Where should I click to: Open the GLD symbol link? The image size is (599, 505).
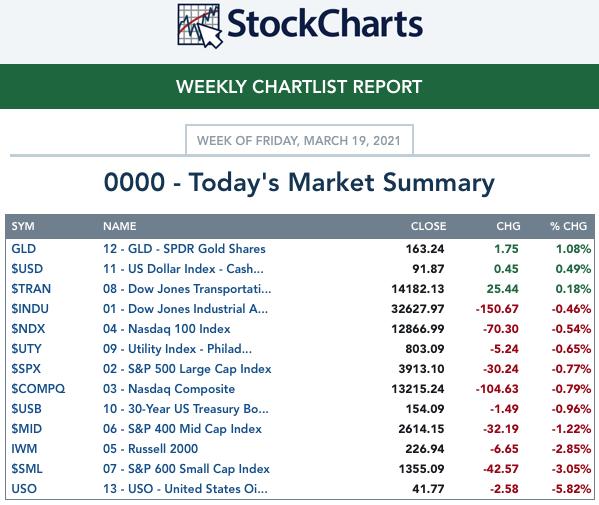coord(24,249)
